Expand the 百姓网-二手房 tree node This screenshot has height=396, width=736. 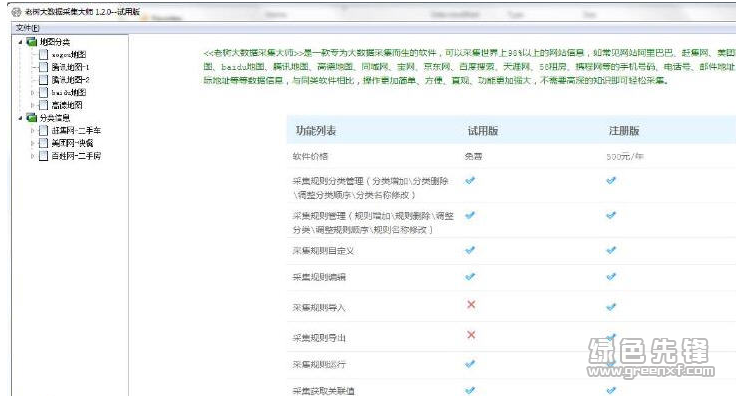[32, 155]
